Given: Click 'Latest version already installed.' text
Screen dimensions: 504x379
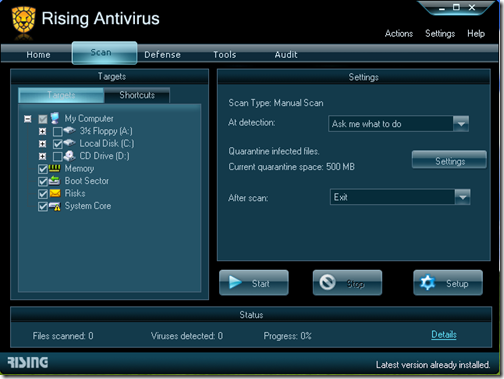Looking at the screenshot, I should tap(433, 365).
